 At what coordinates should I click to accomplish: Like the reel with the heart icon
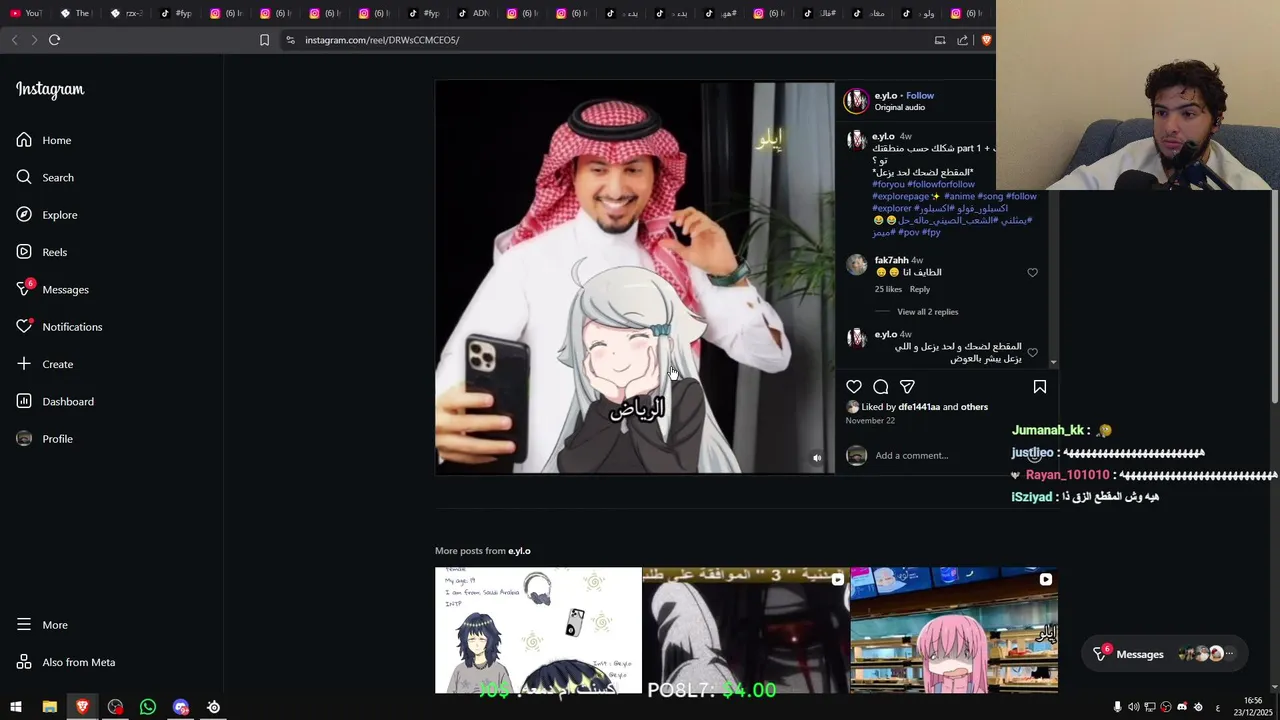coord(854,387)
